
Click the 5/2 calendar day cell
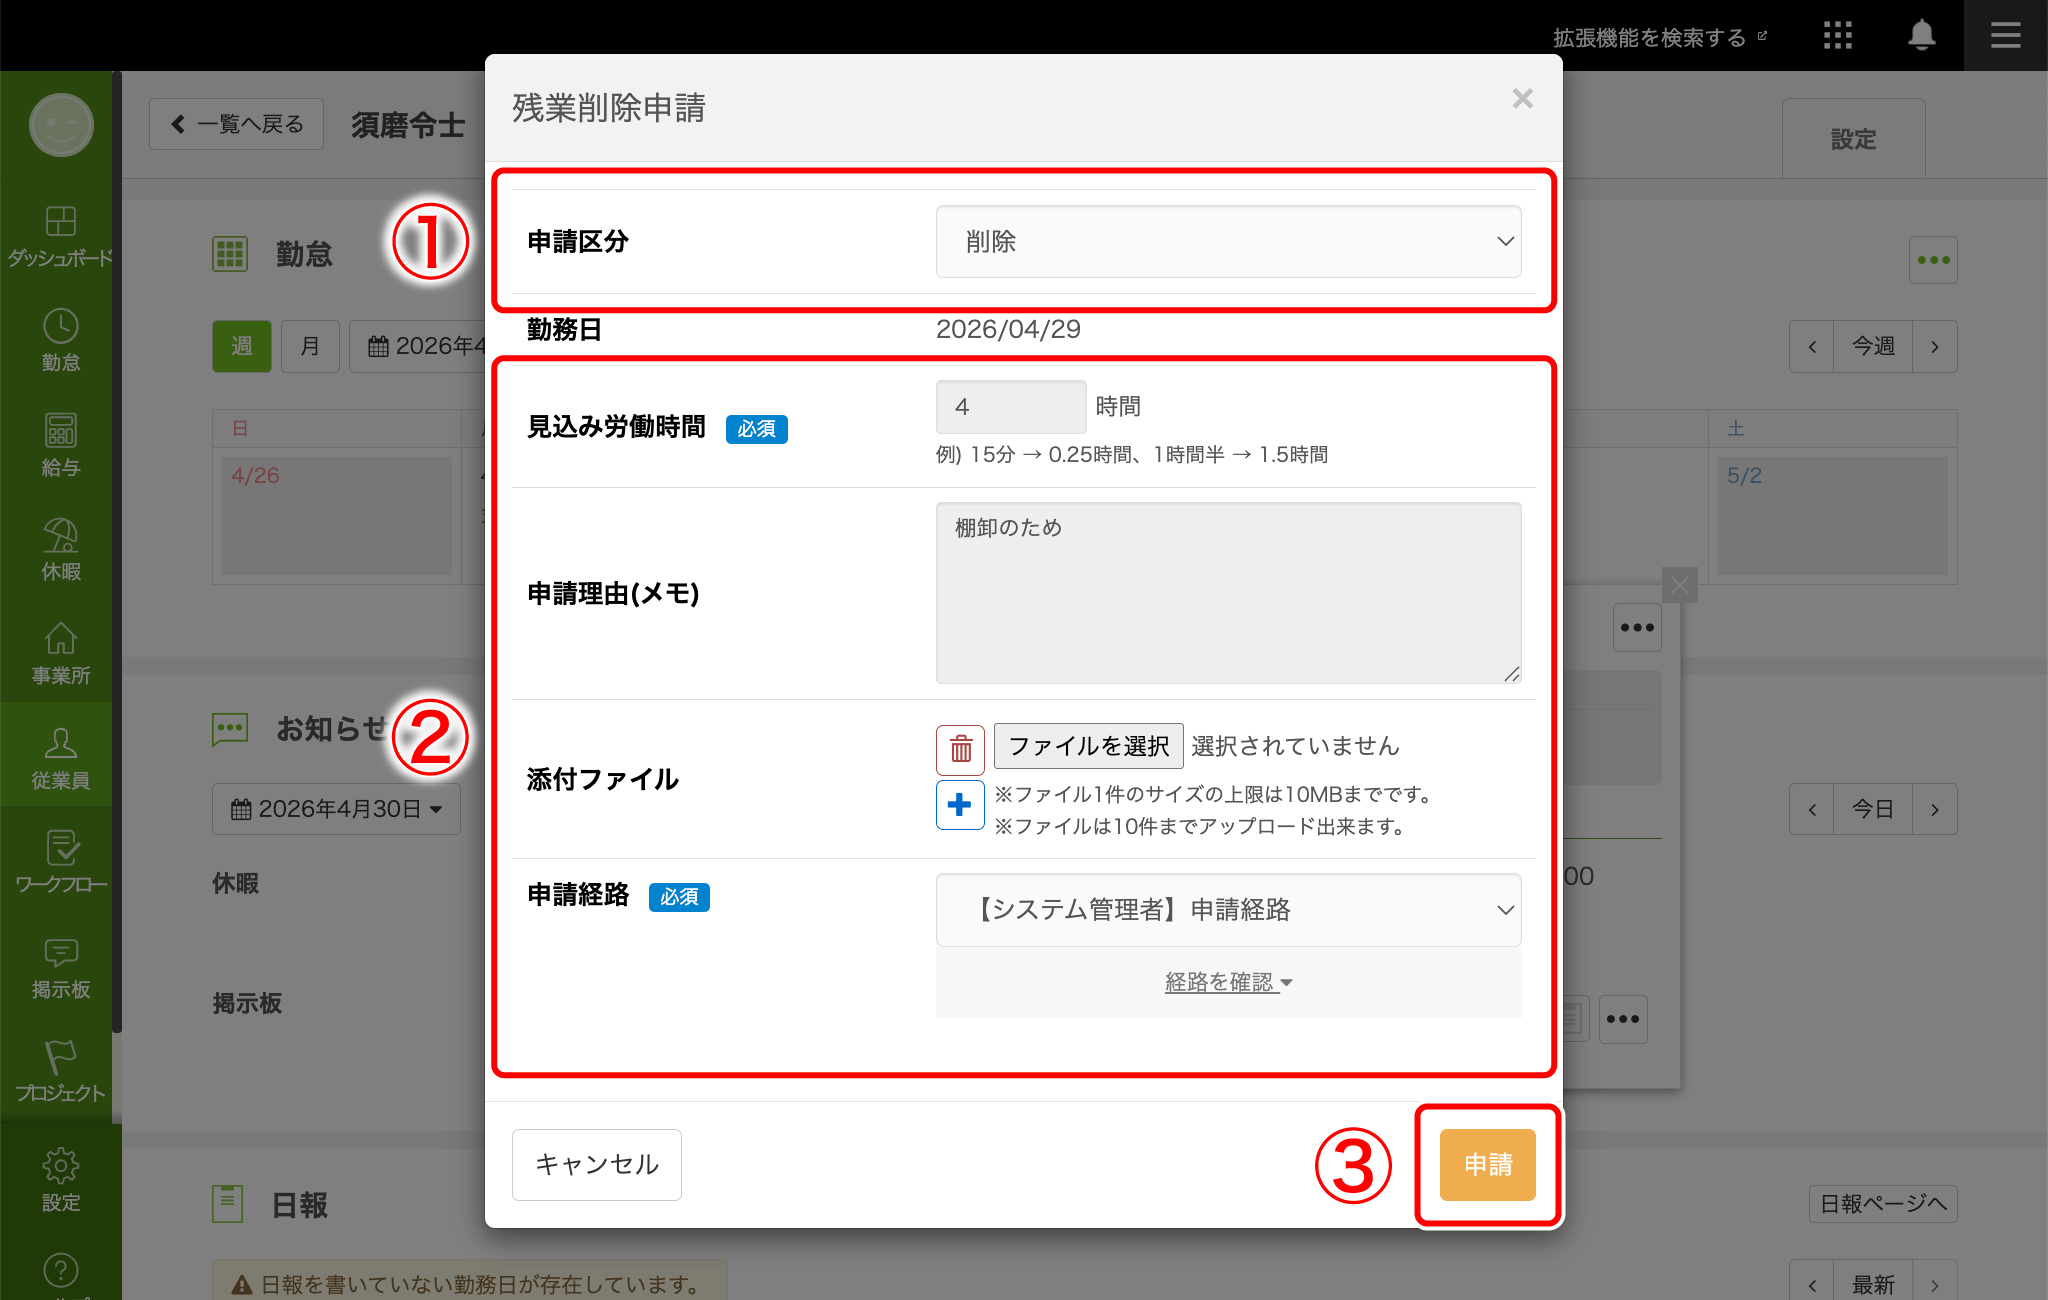tap(1832, 516)
